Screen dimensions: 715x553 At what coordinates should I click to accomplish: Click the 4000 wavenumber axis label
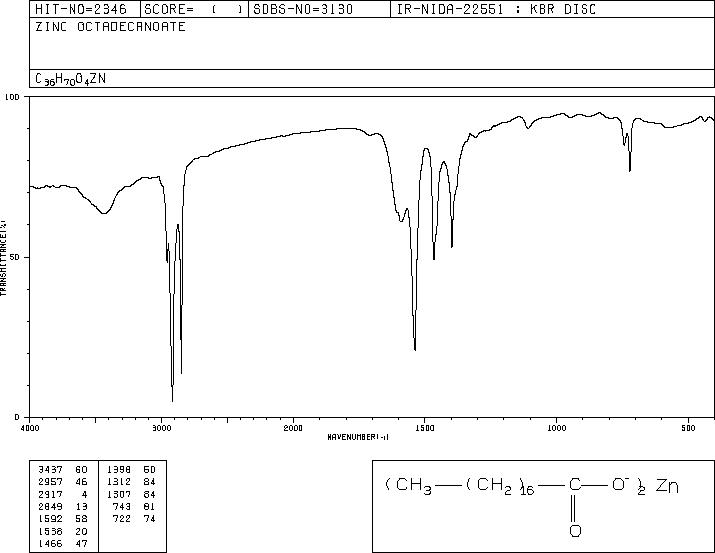30,428
